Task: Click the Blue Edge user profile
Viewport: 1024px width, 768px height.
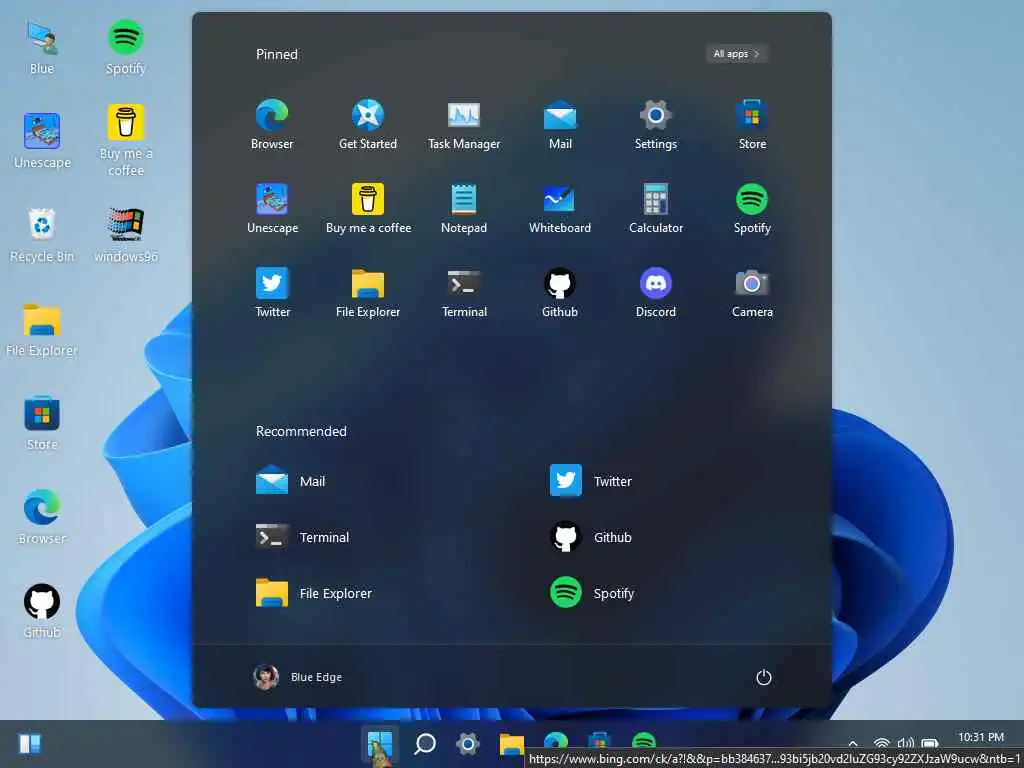Action: (x=297, y=677)
